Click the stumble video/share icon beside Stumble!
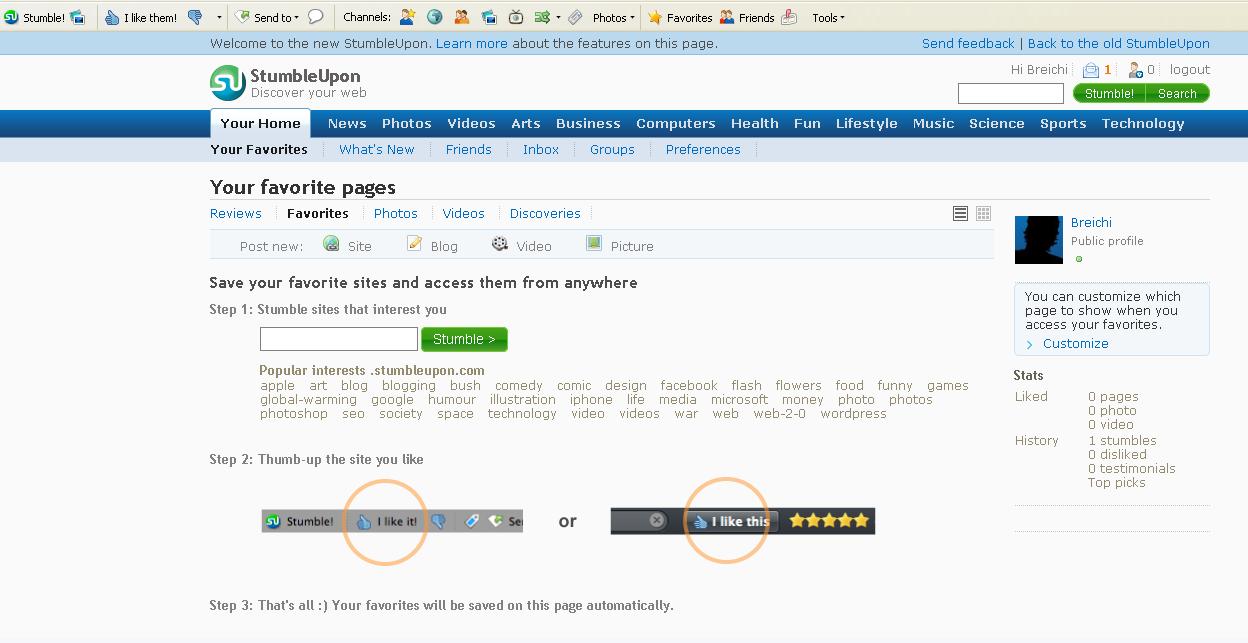The height and width of the screenshot is (643, 1248). coord(78,17)
